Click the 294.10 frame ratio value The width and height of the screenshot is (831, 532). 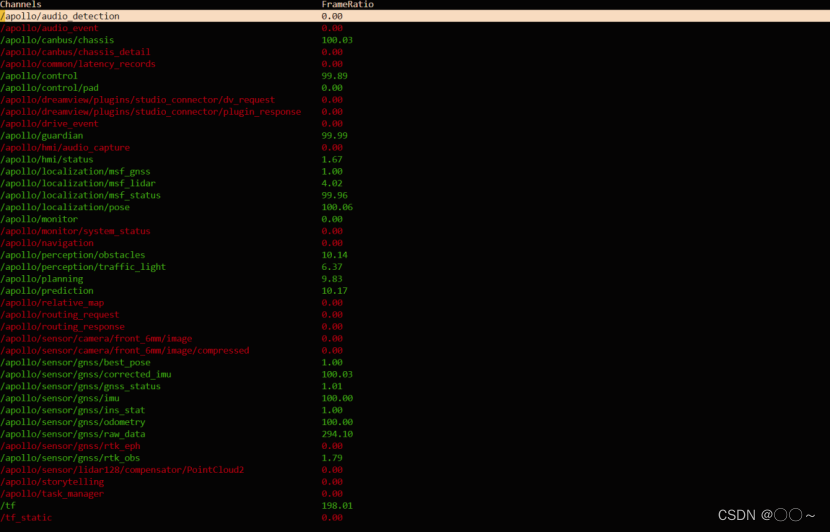click(x=337, y=433)
